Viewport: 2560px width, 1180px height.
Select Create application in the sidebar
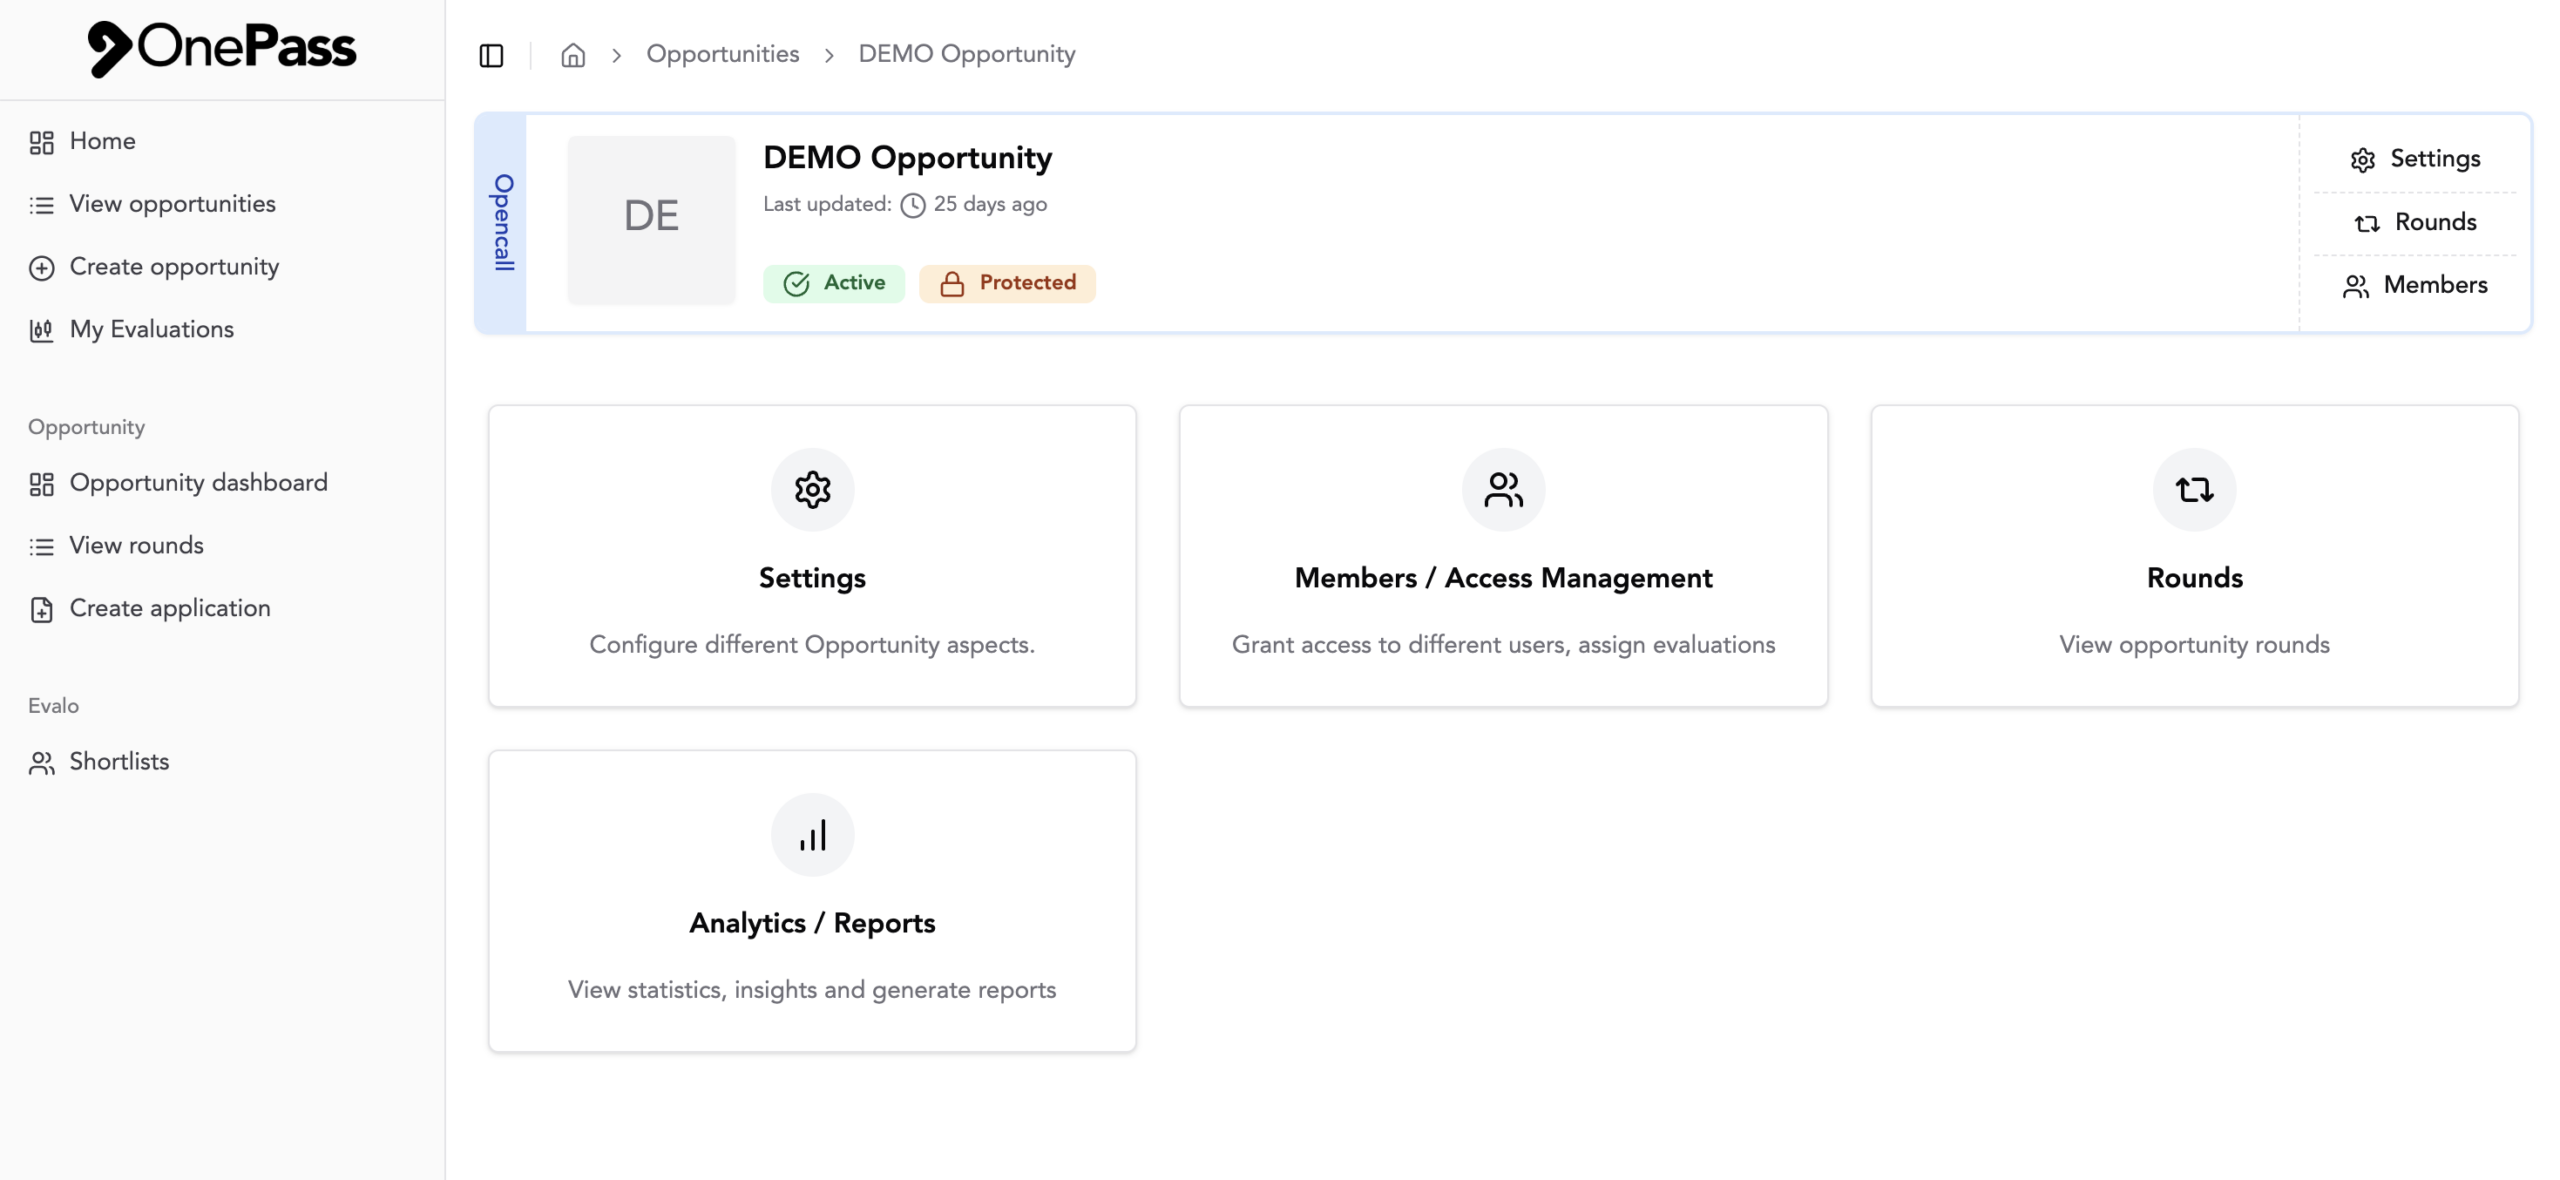[222, 609]
